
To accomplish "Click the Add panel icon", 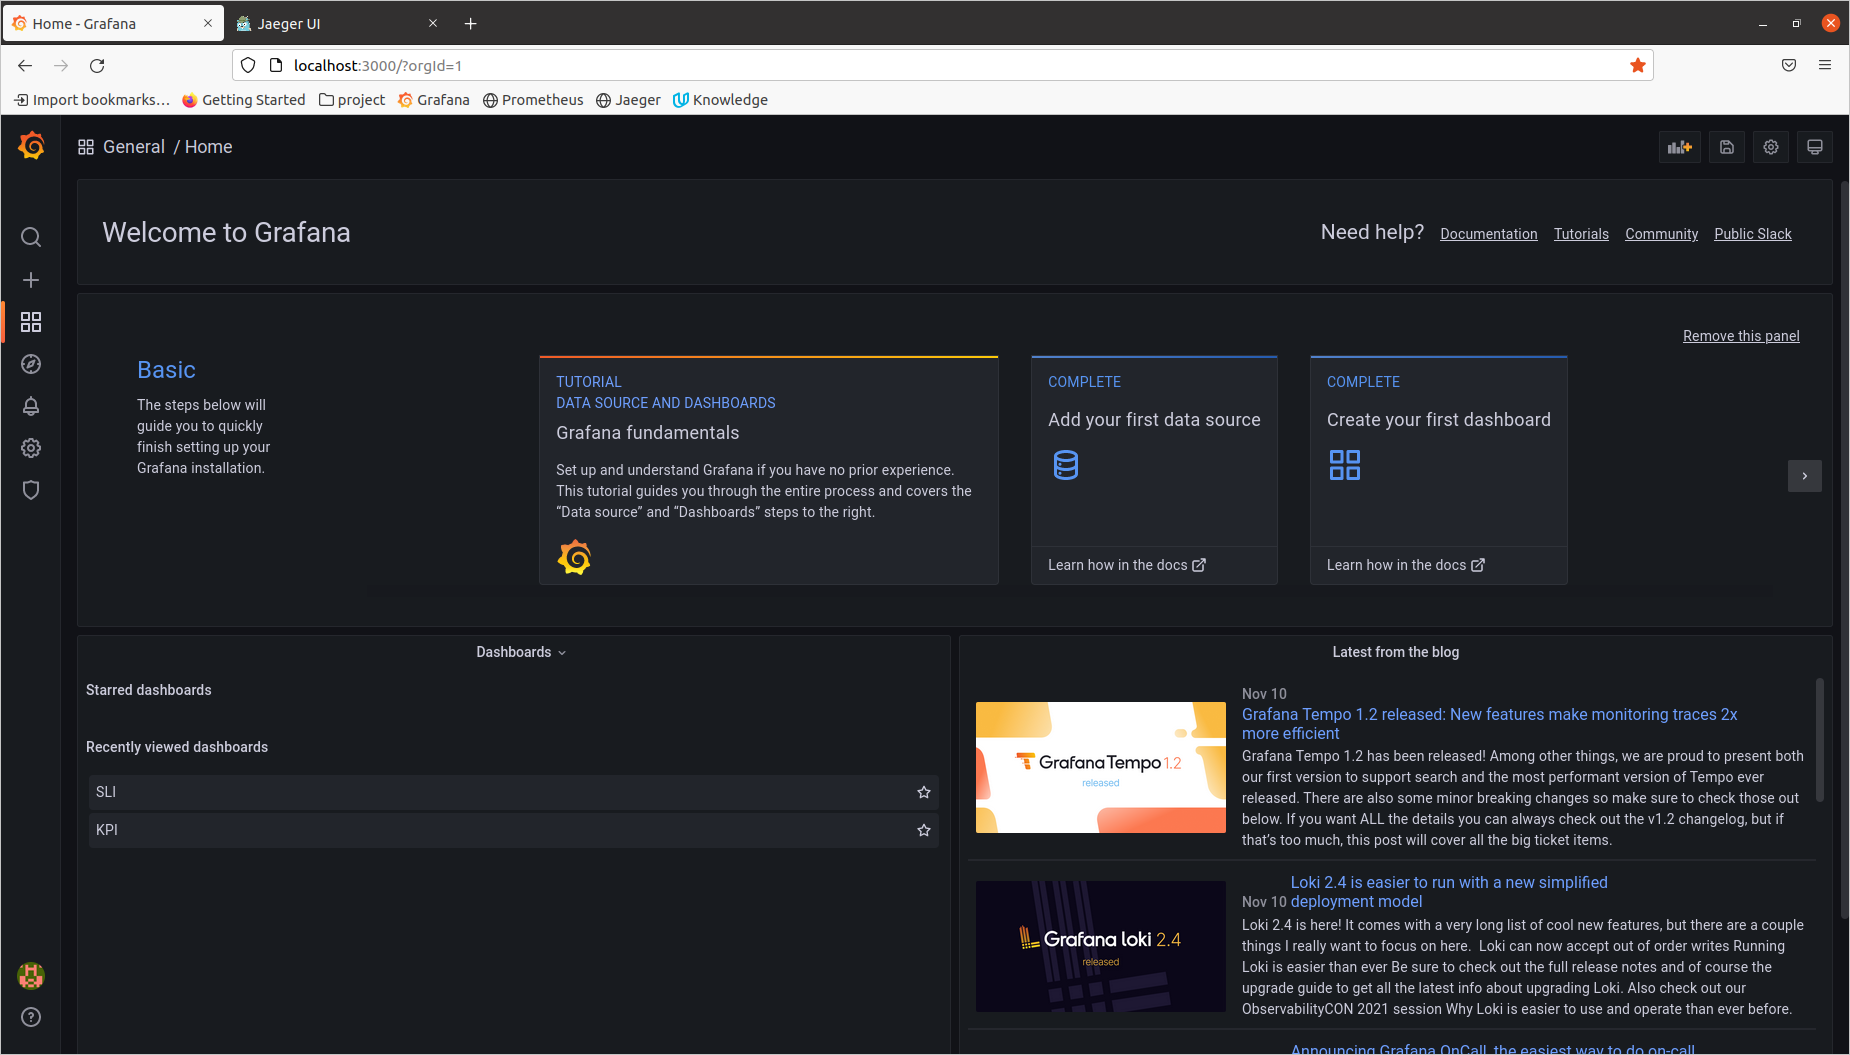I will click(1680, 147).
